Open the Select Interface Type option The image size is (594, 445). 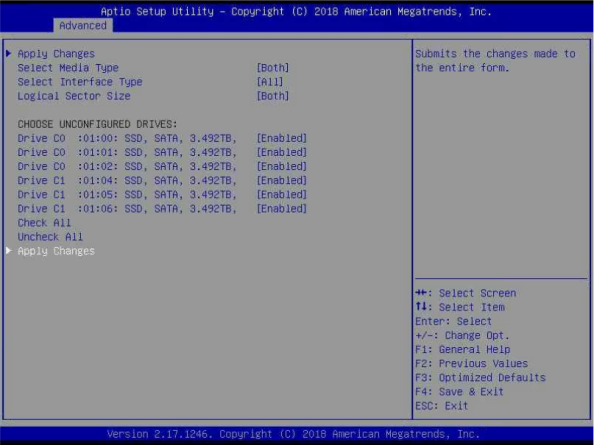pyautogui.click(x=80, y=82)
